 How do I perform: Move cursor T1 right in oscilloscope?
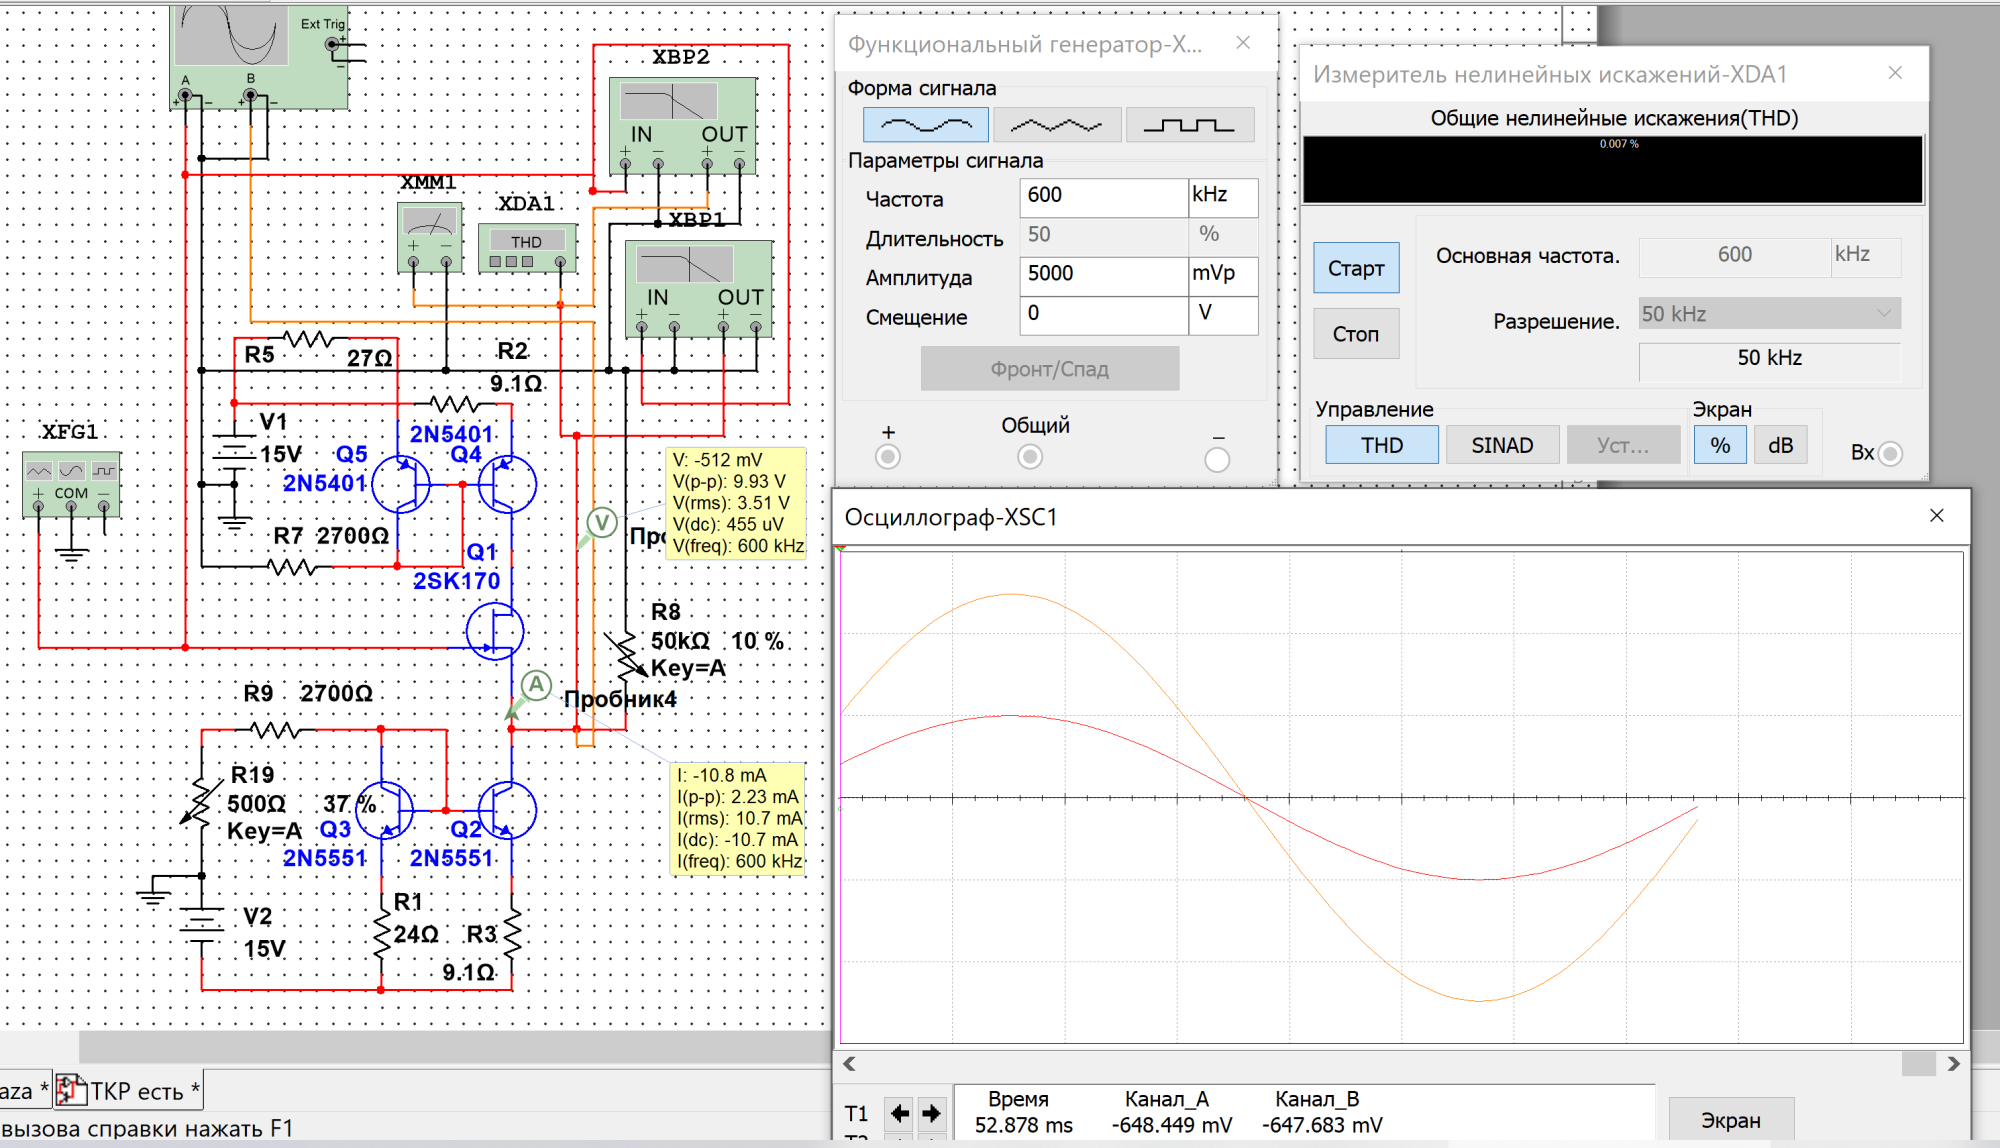click(932, 1113)
